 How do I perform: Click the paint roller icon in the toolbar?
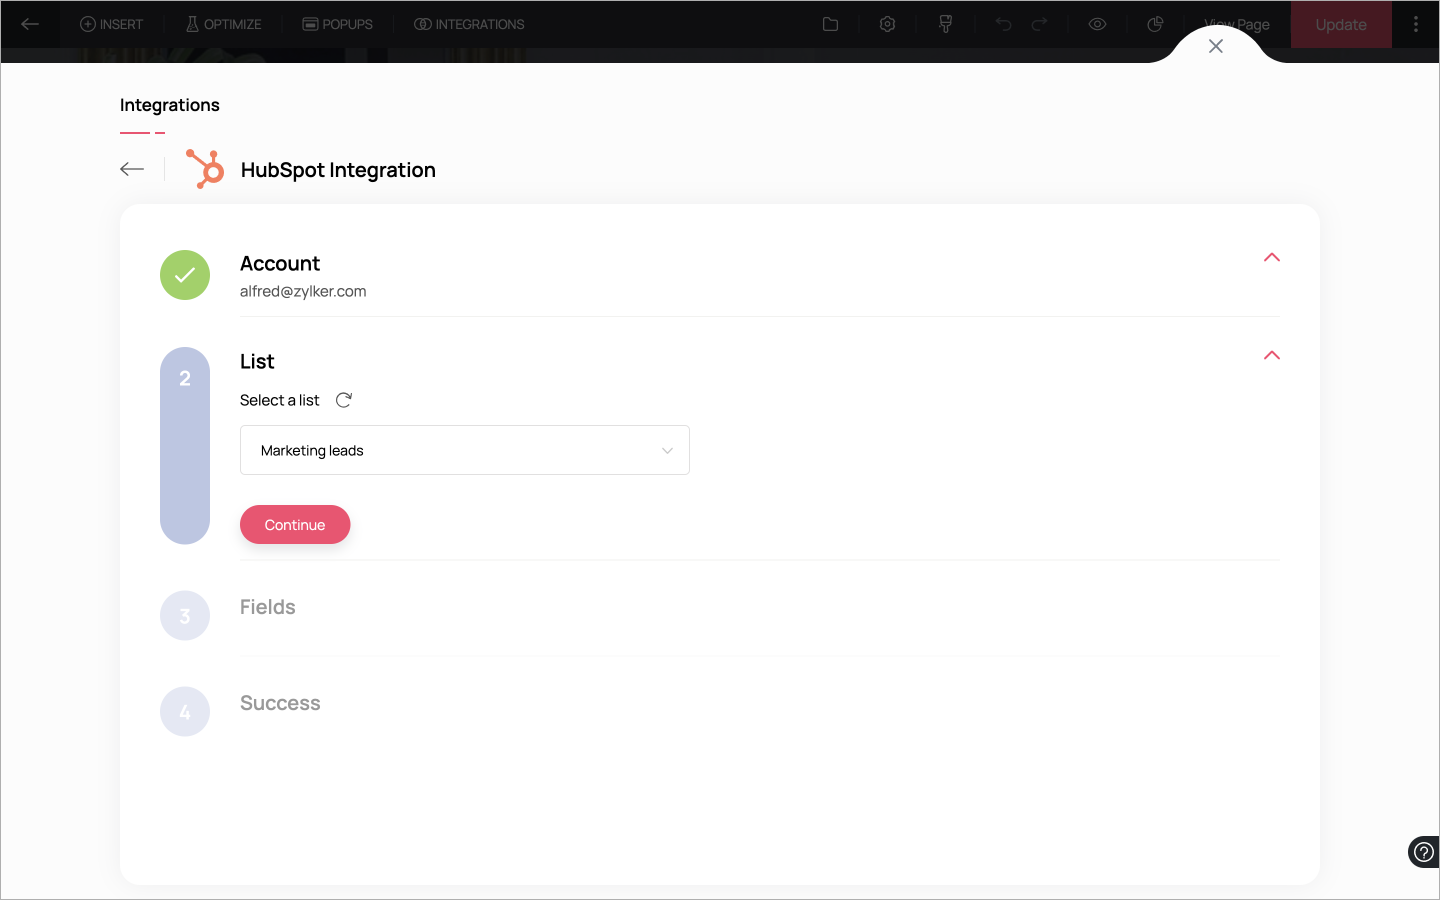pos(945,24)
